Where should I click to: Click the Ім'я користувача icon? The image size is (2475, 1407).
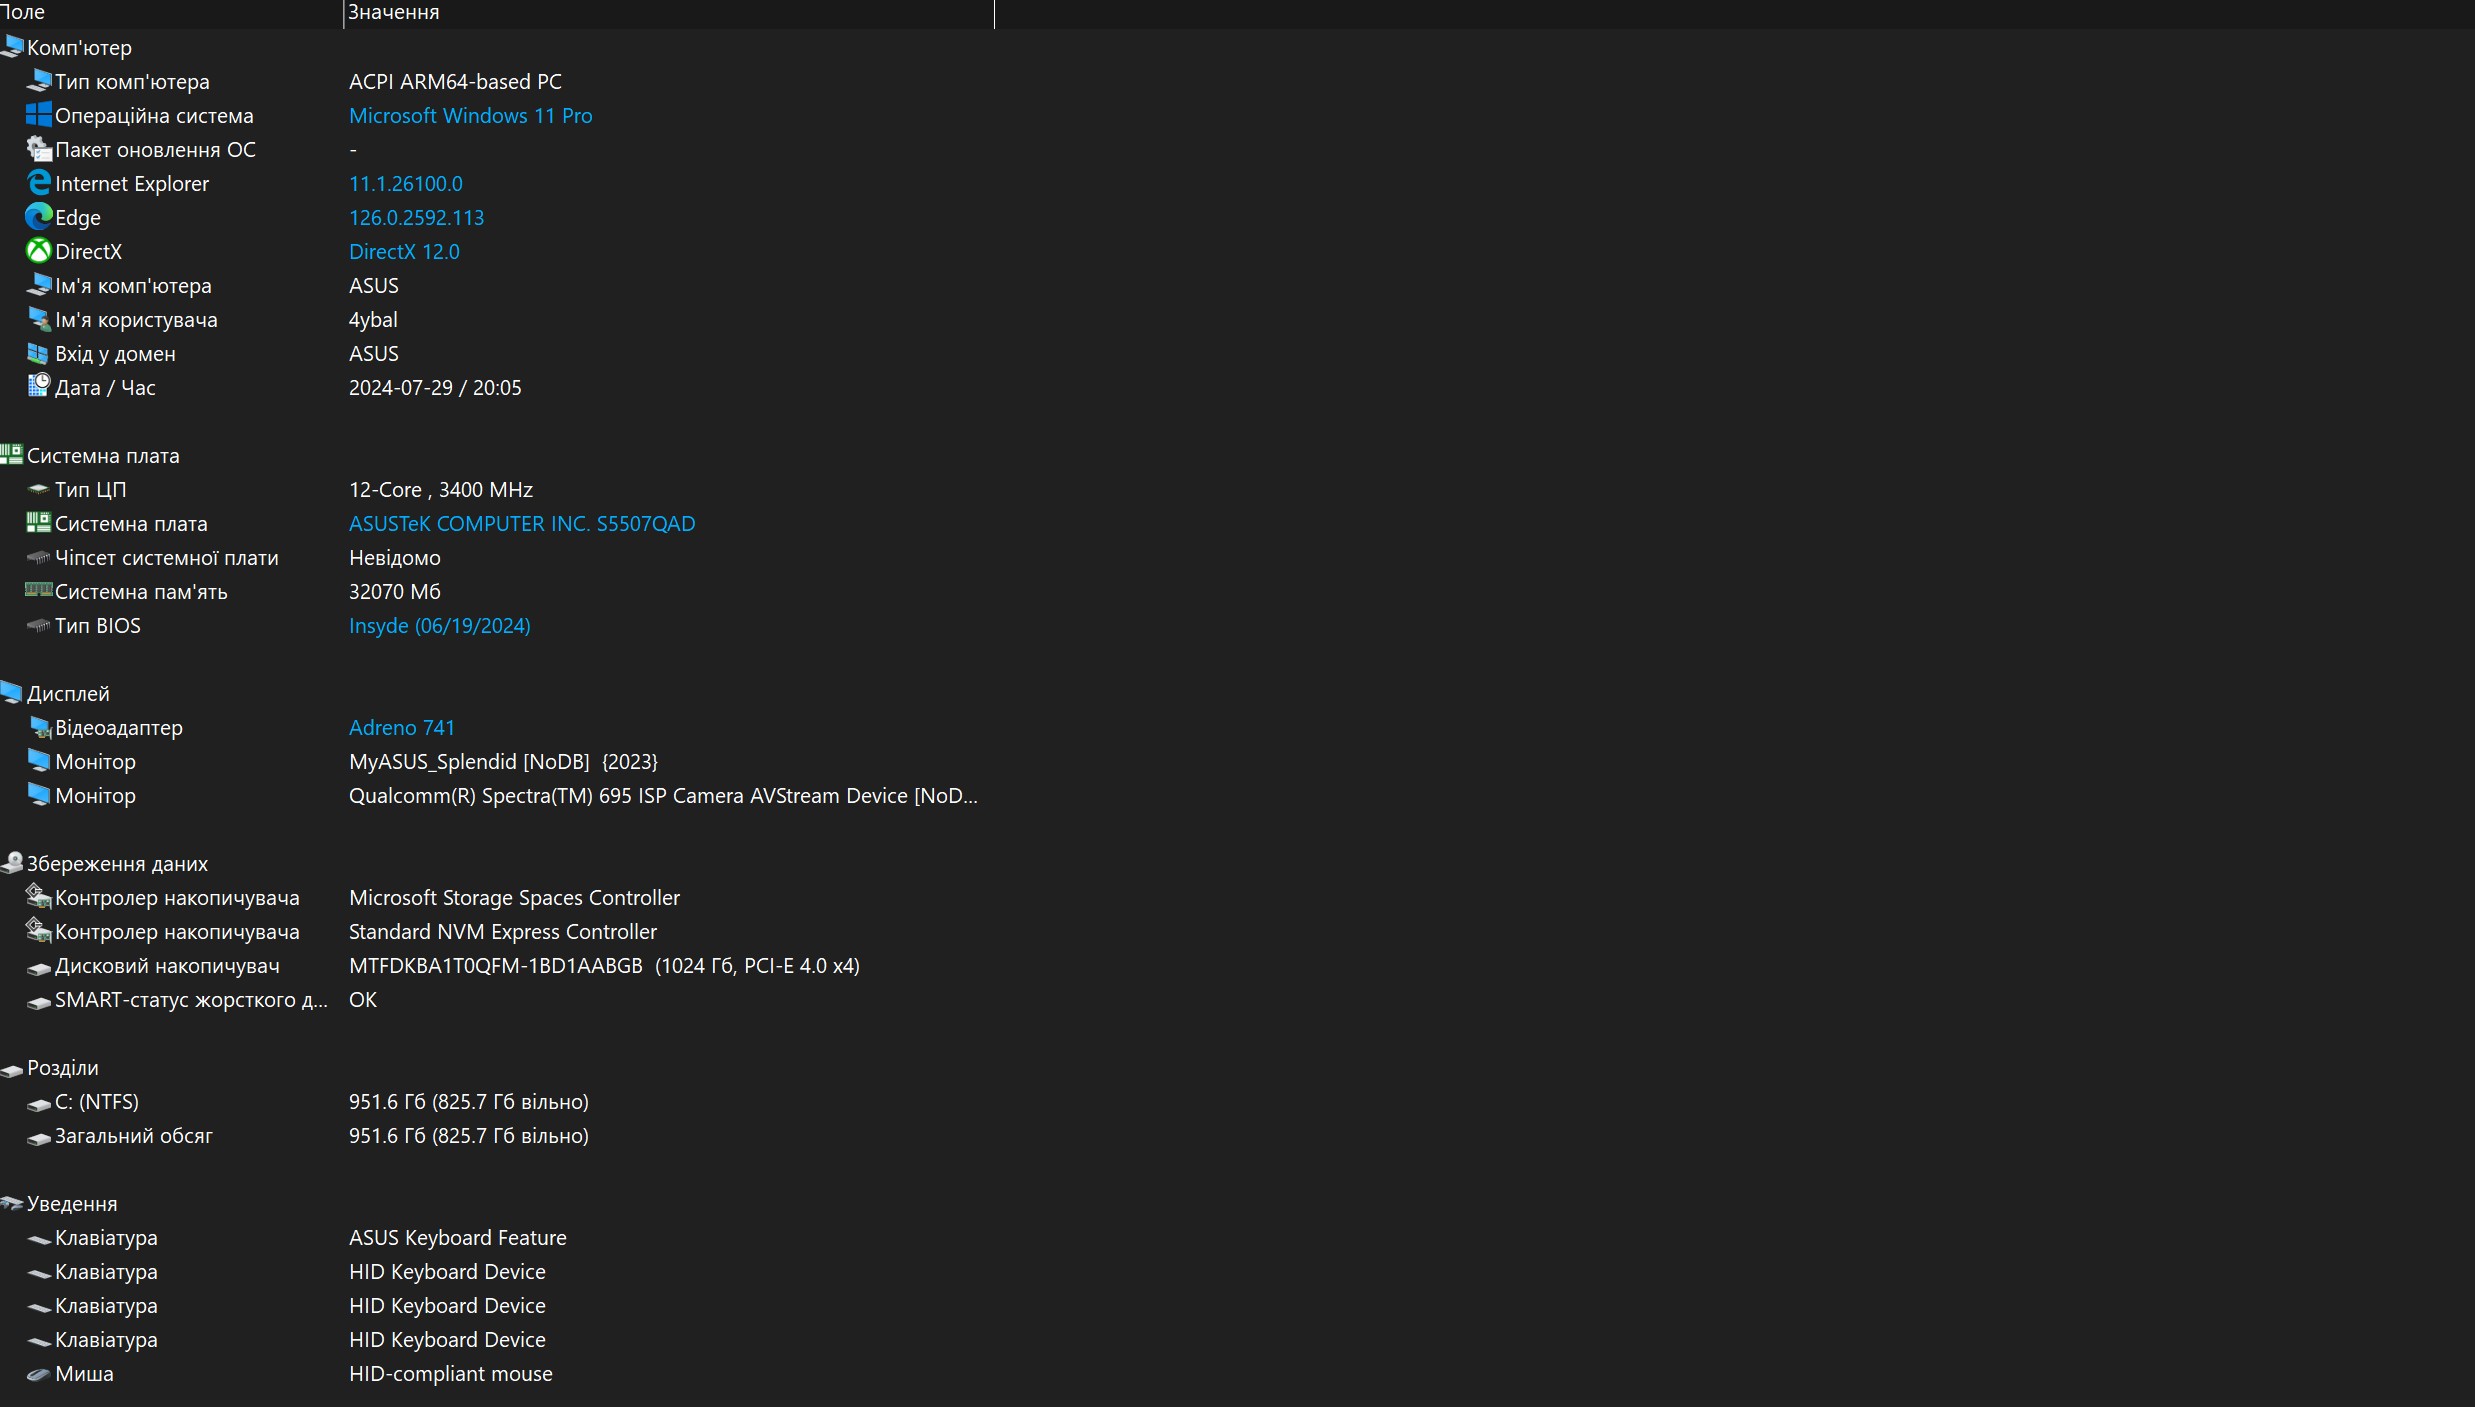click(38, 318)
